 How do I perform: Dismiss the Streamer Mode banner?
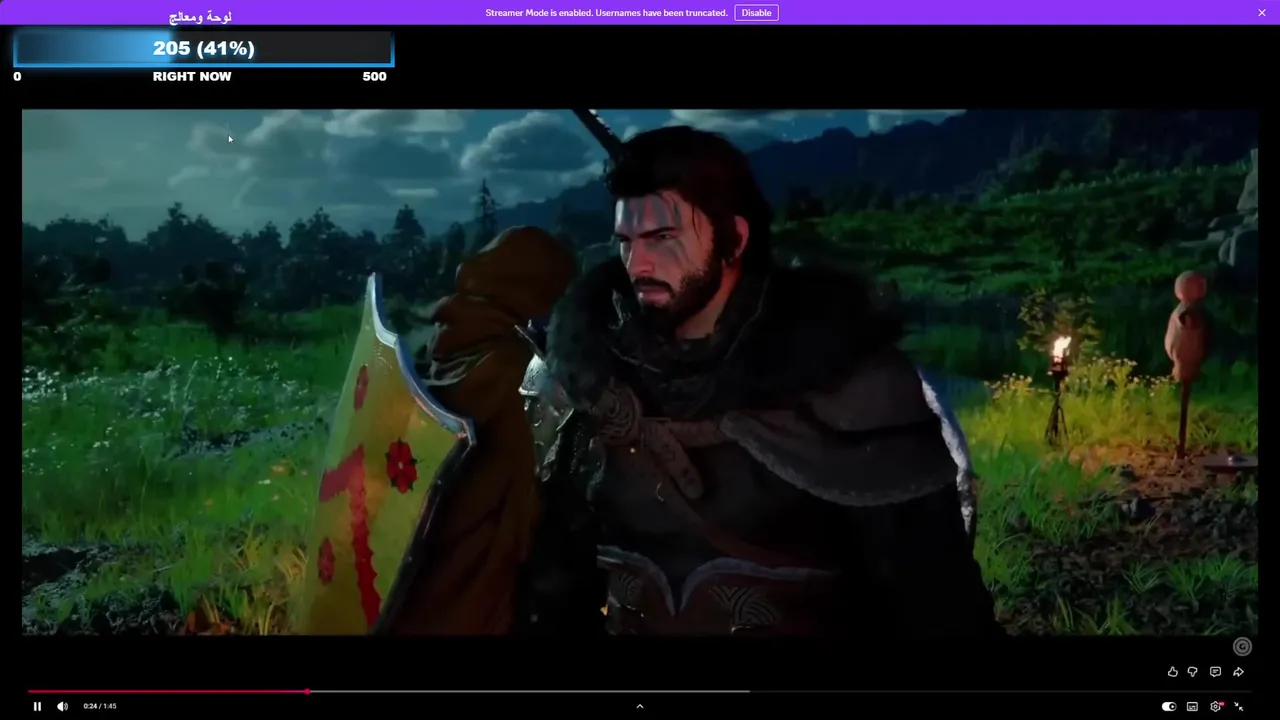tap(1262, 13)
